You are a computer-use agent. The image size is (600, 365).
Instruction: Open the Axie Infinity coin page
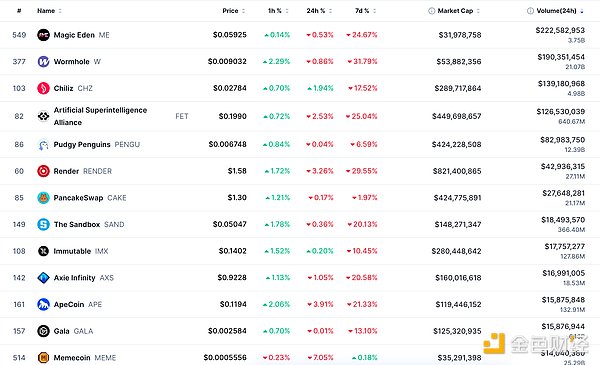pos(74,278)
